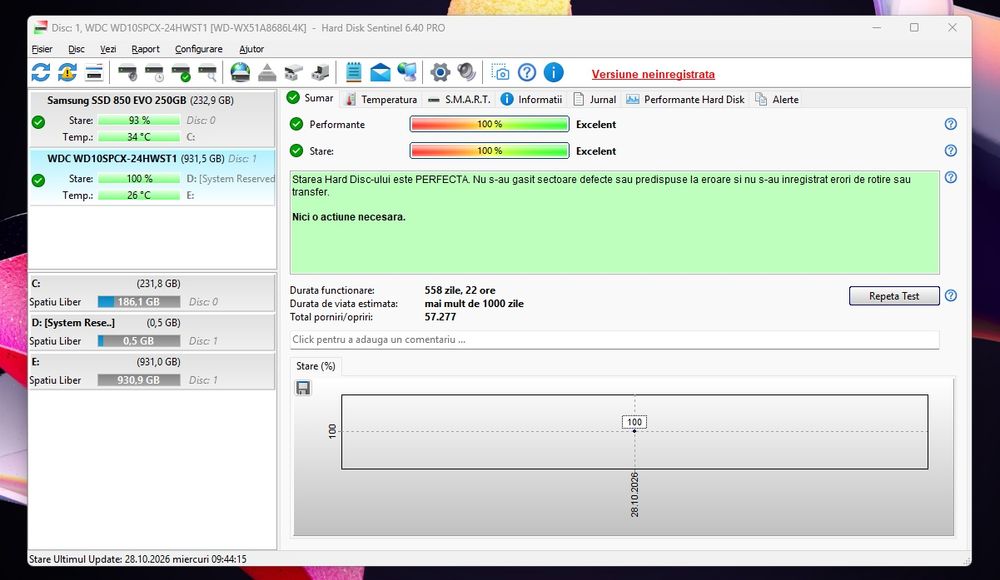Select the Sumar tab

311,98
